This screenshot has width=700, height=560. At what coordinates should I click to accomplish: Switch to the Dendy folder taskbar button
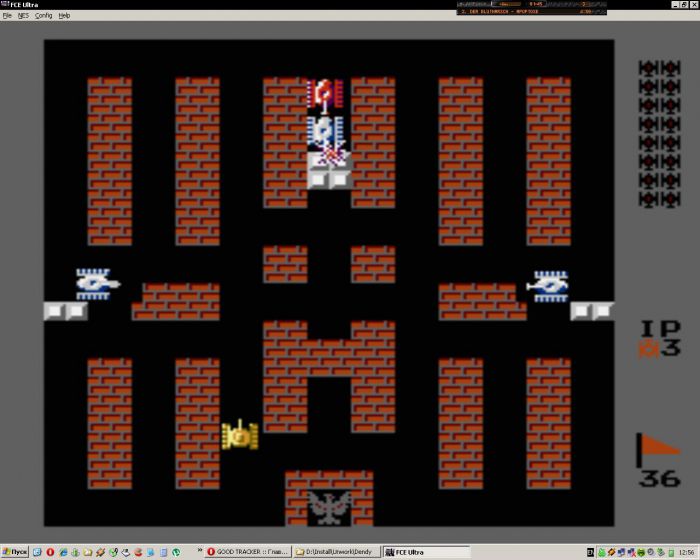click(337, 552)
